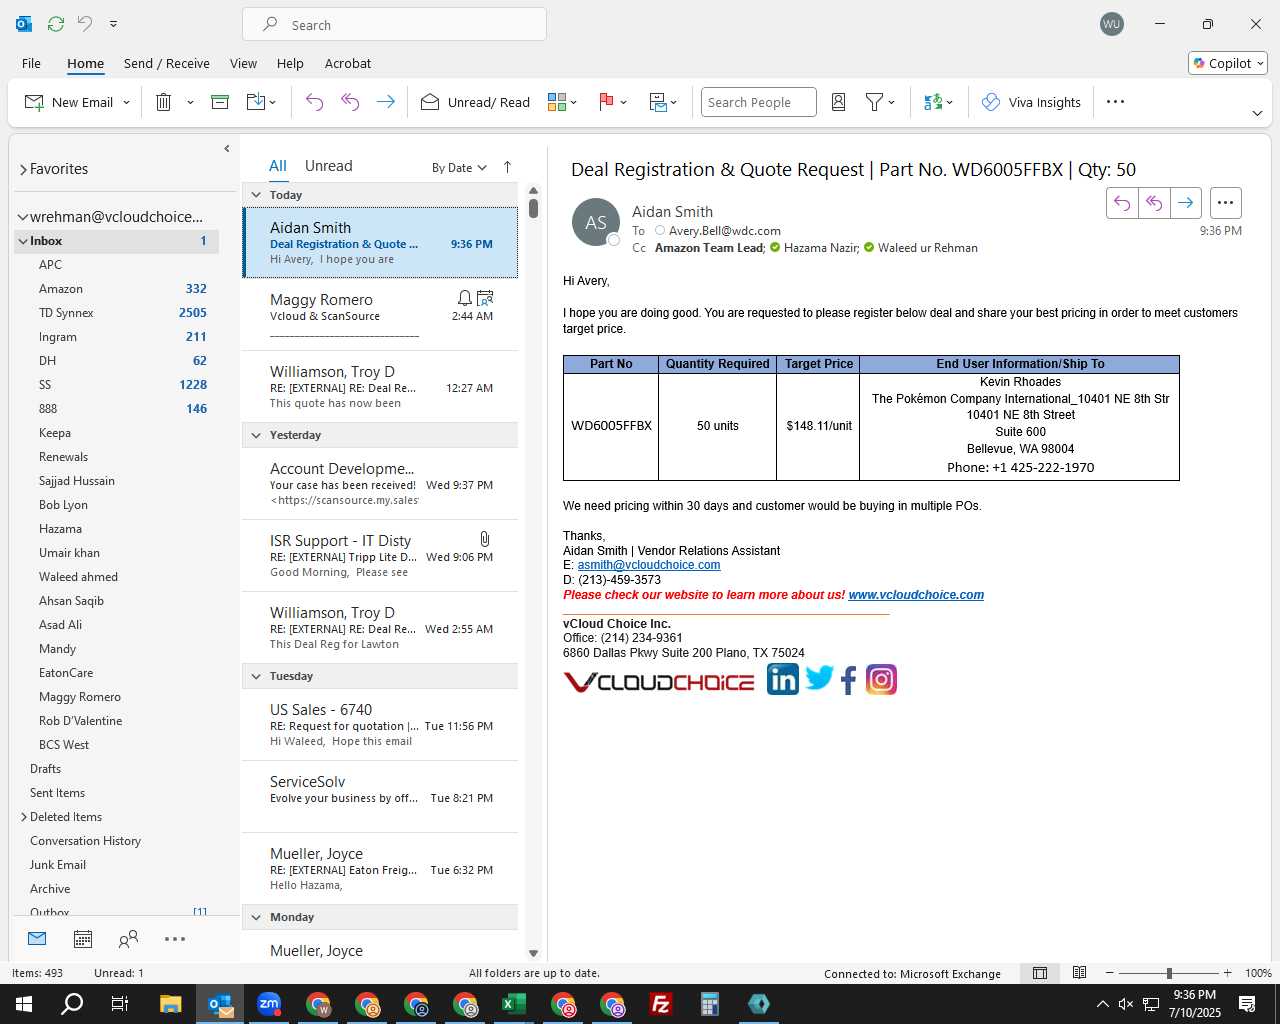Click the LinkedIn icon in signature
This screenshot has height=1024, width=1280.
pos(783,679)
